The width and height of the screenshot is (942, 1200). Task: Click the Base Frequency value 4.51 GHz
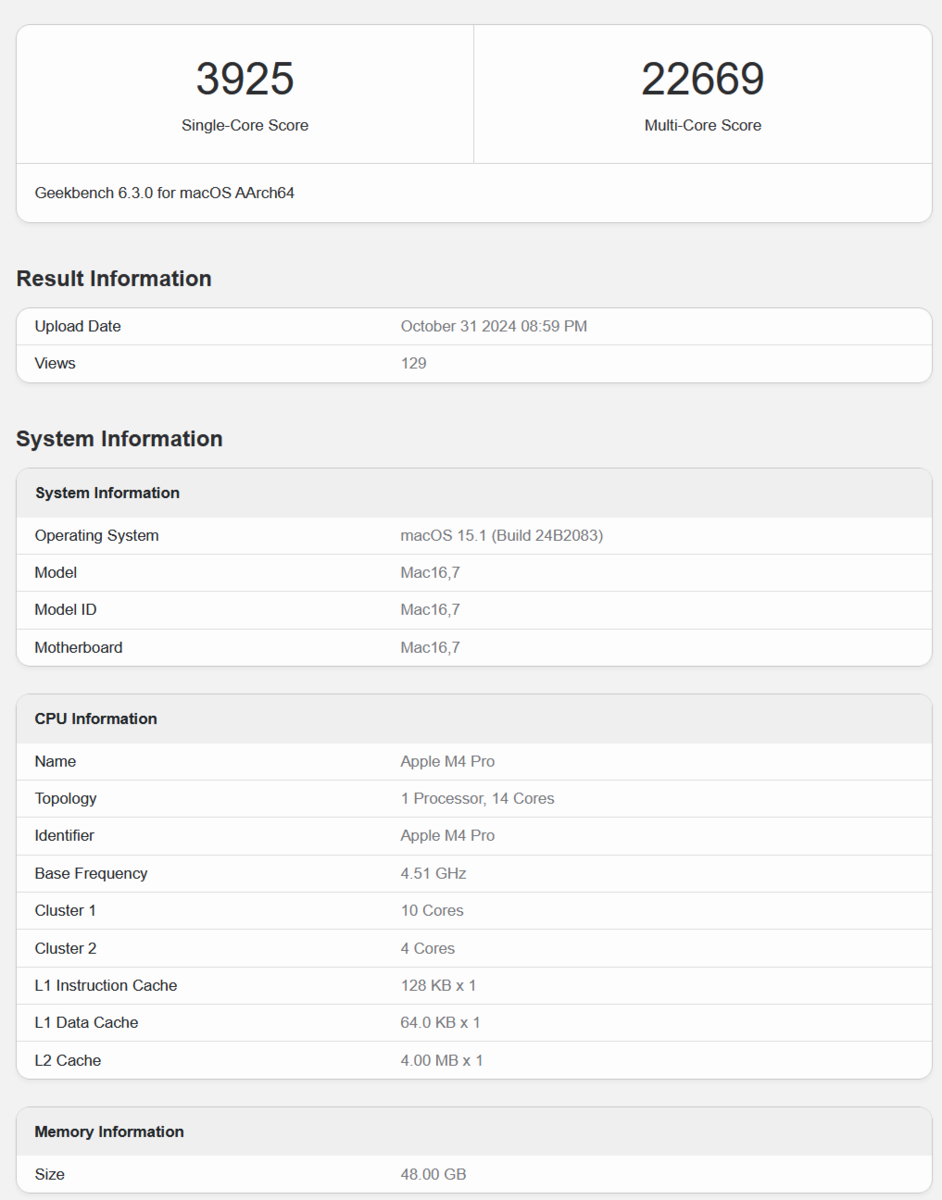(433, 873)
